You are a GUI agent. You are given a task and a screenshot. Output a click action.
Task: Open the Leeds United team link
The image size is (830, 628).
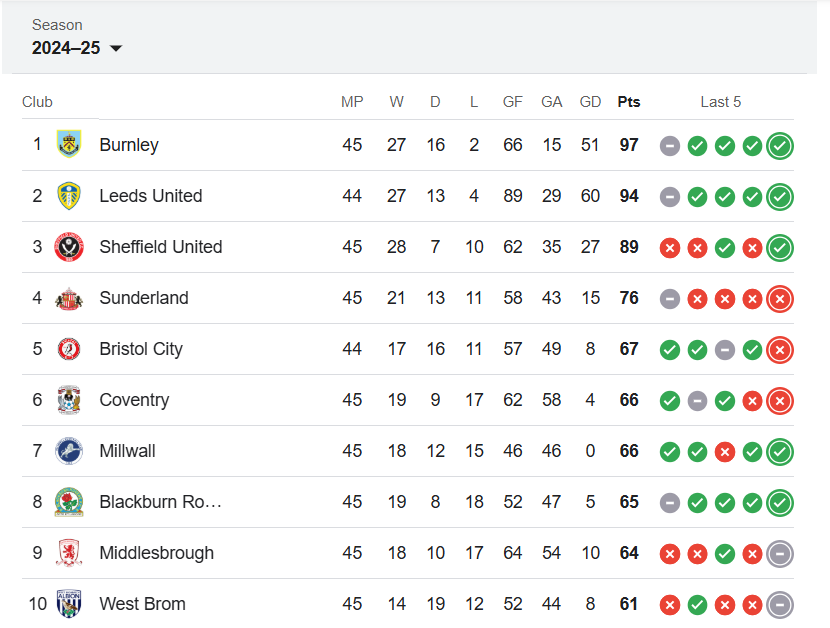[x=151, y=196]
